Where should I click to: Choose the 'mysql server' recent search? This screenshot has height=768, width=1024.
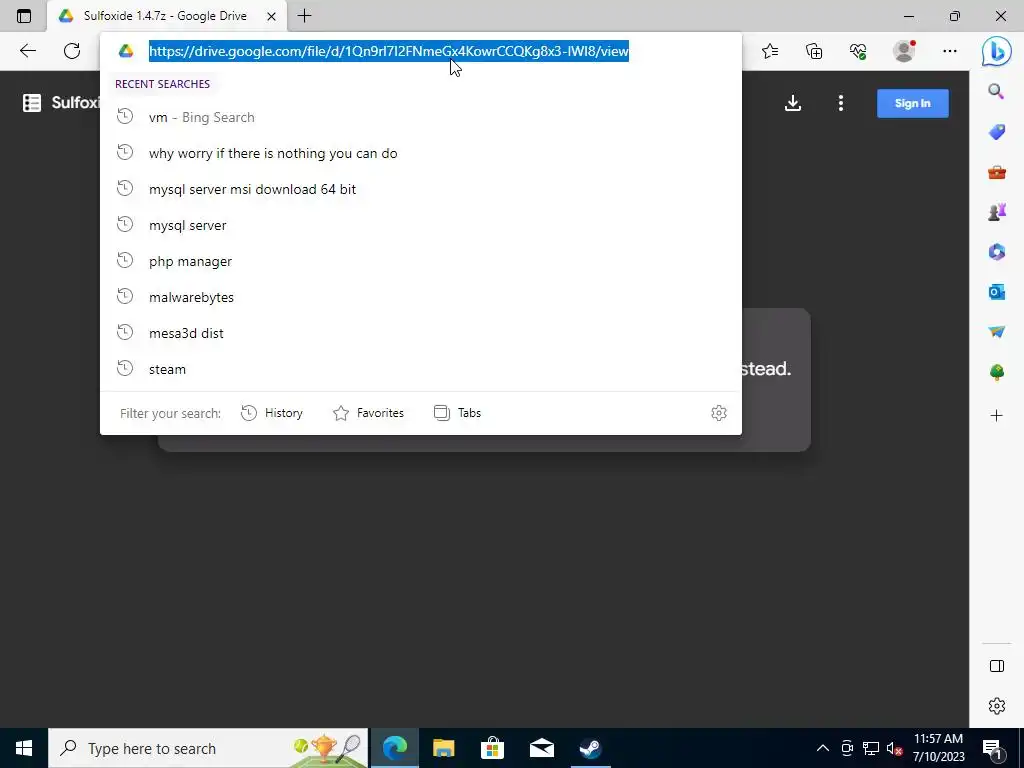point(421,225)
